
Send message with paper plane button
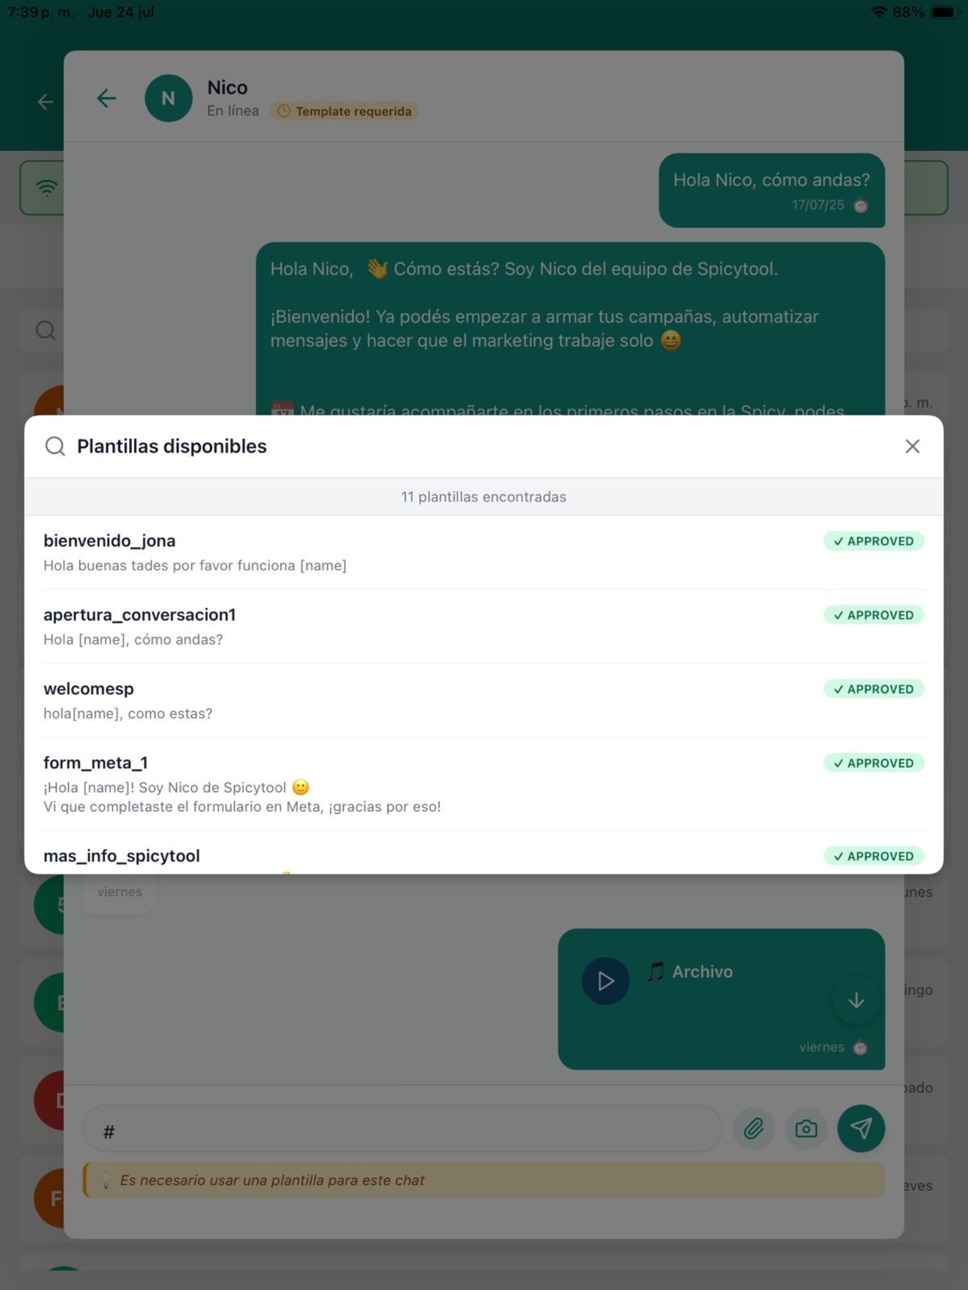click(861, 1128)
